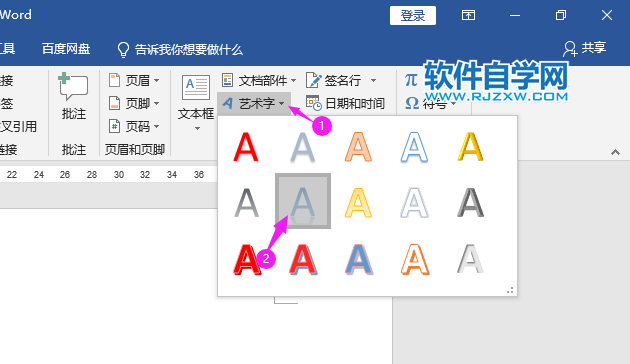Image resolution: width=630 pixels, height=364 pixels.
Task: Insert 日期和时间 date and time
Action: 346,104
